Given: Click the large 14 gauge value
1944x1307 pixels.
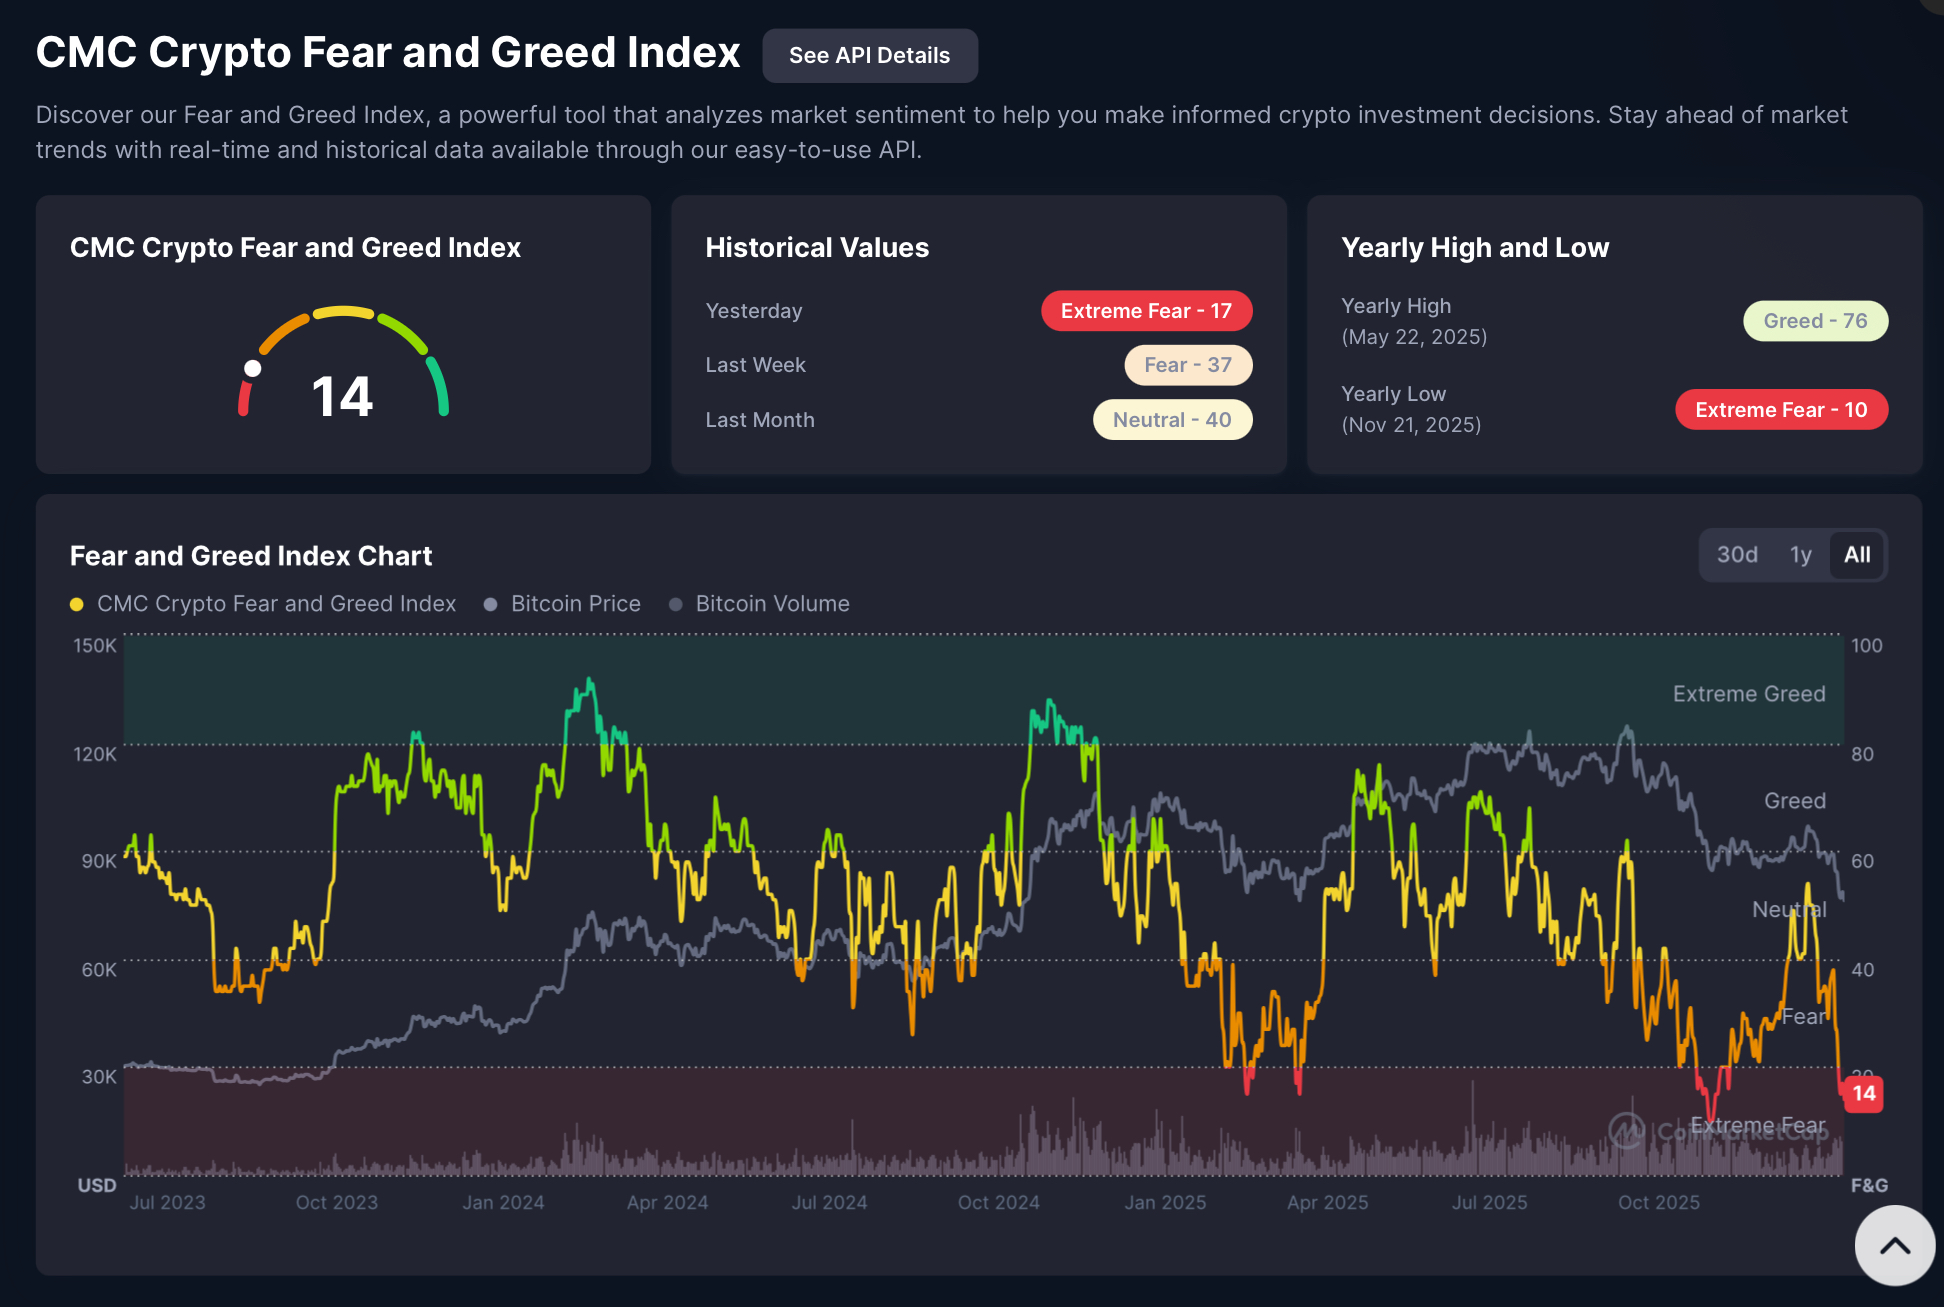Looking at the screenshot, I should click(342, 396).
